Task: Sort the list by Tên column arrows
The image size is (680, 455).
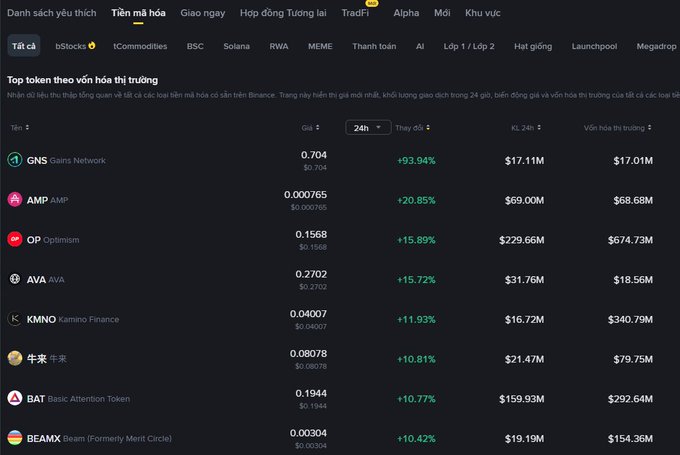Action: click(x=27, y=128)
